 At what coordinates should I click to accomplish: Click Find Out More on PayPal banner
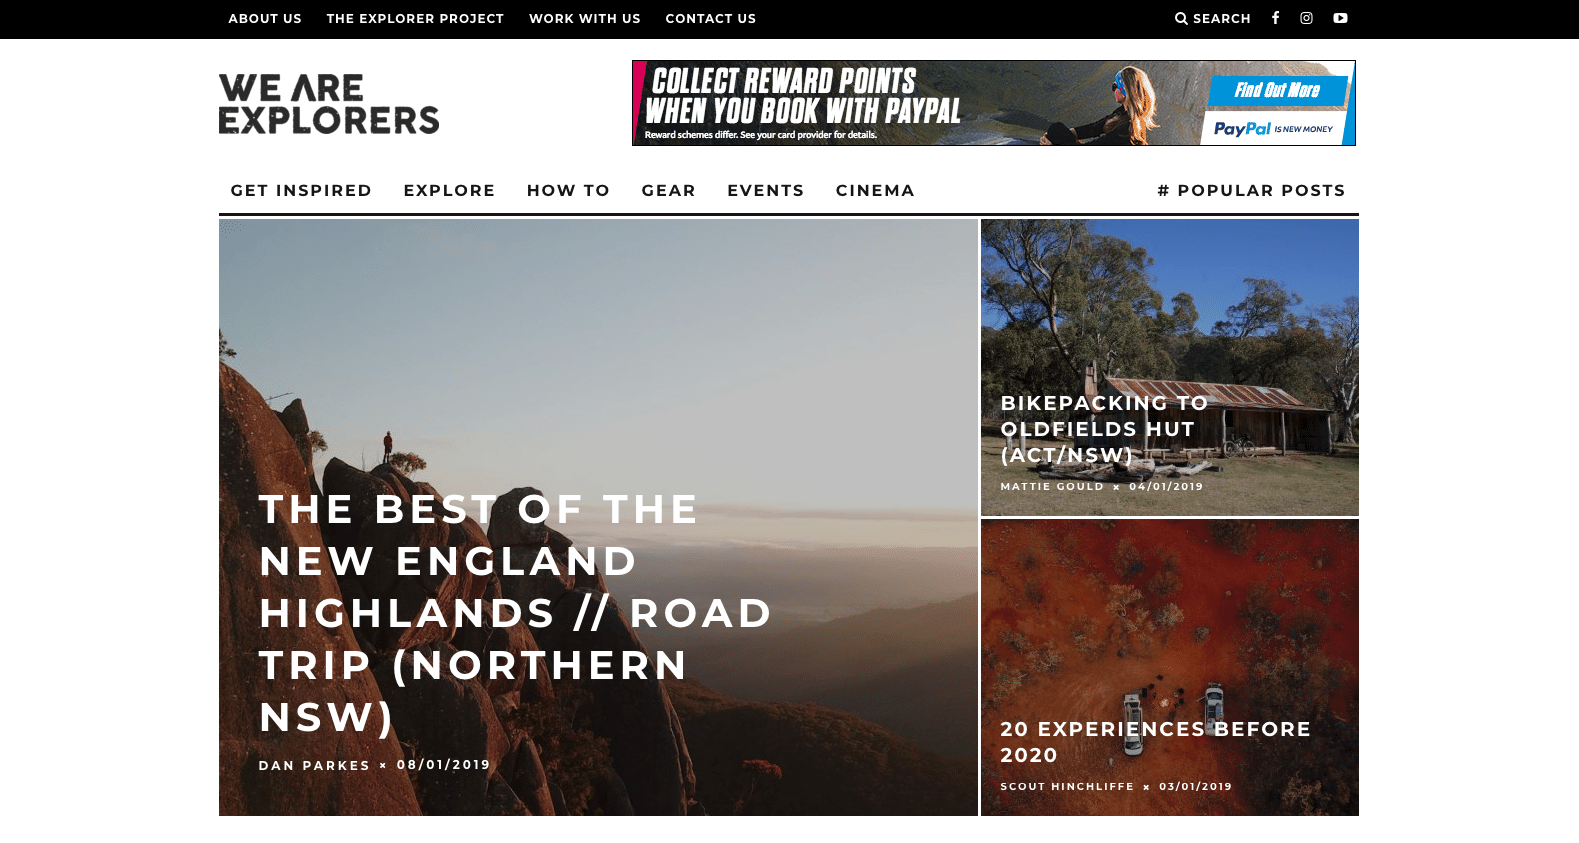1277,90
